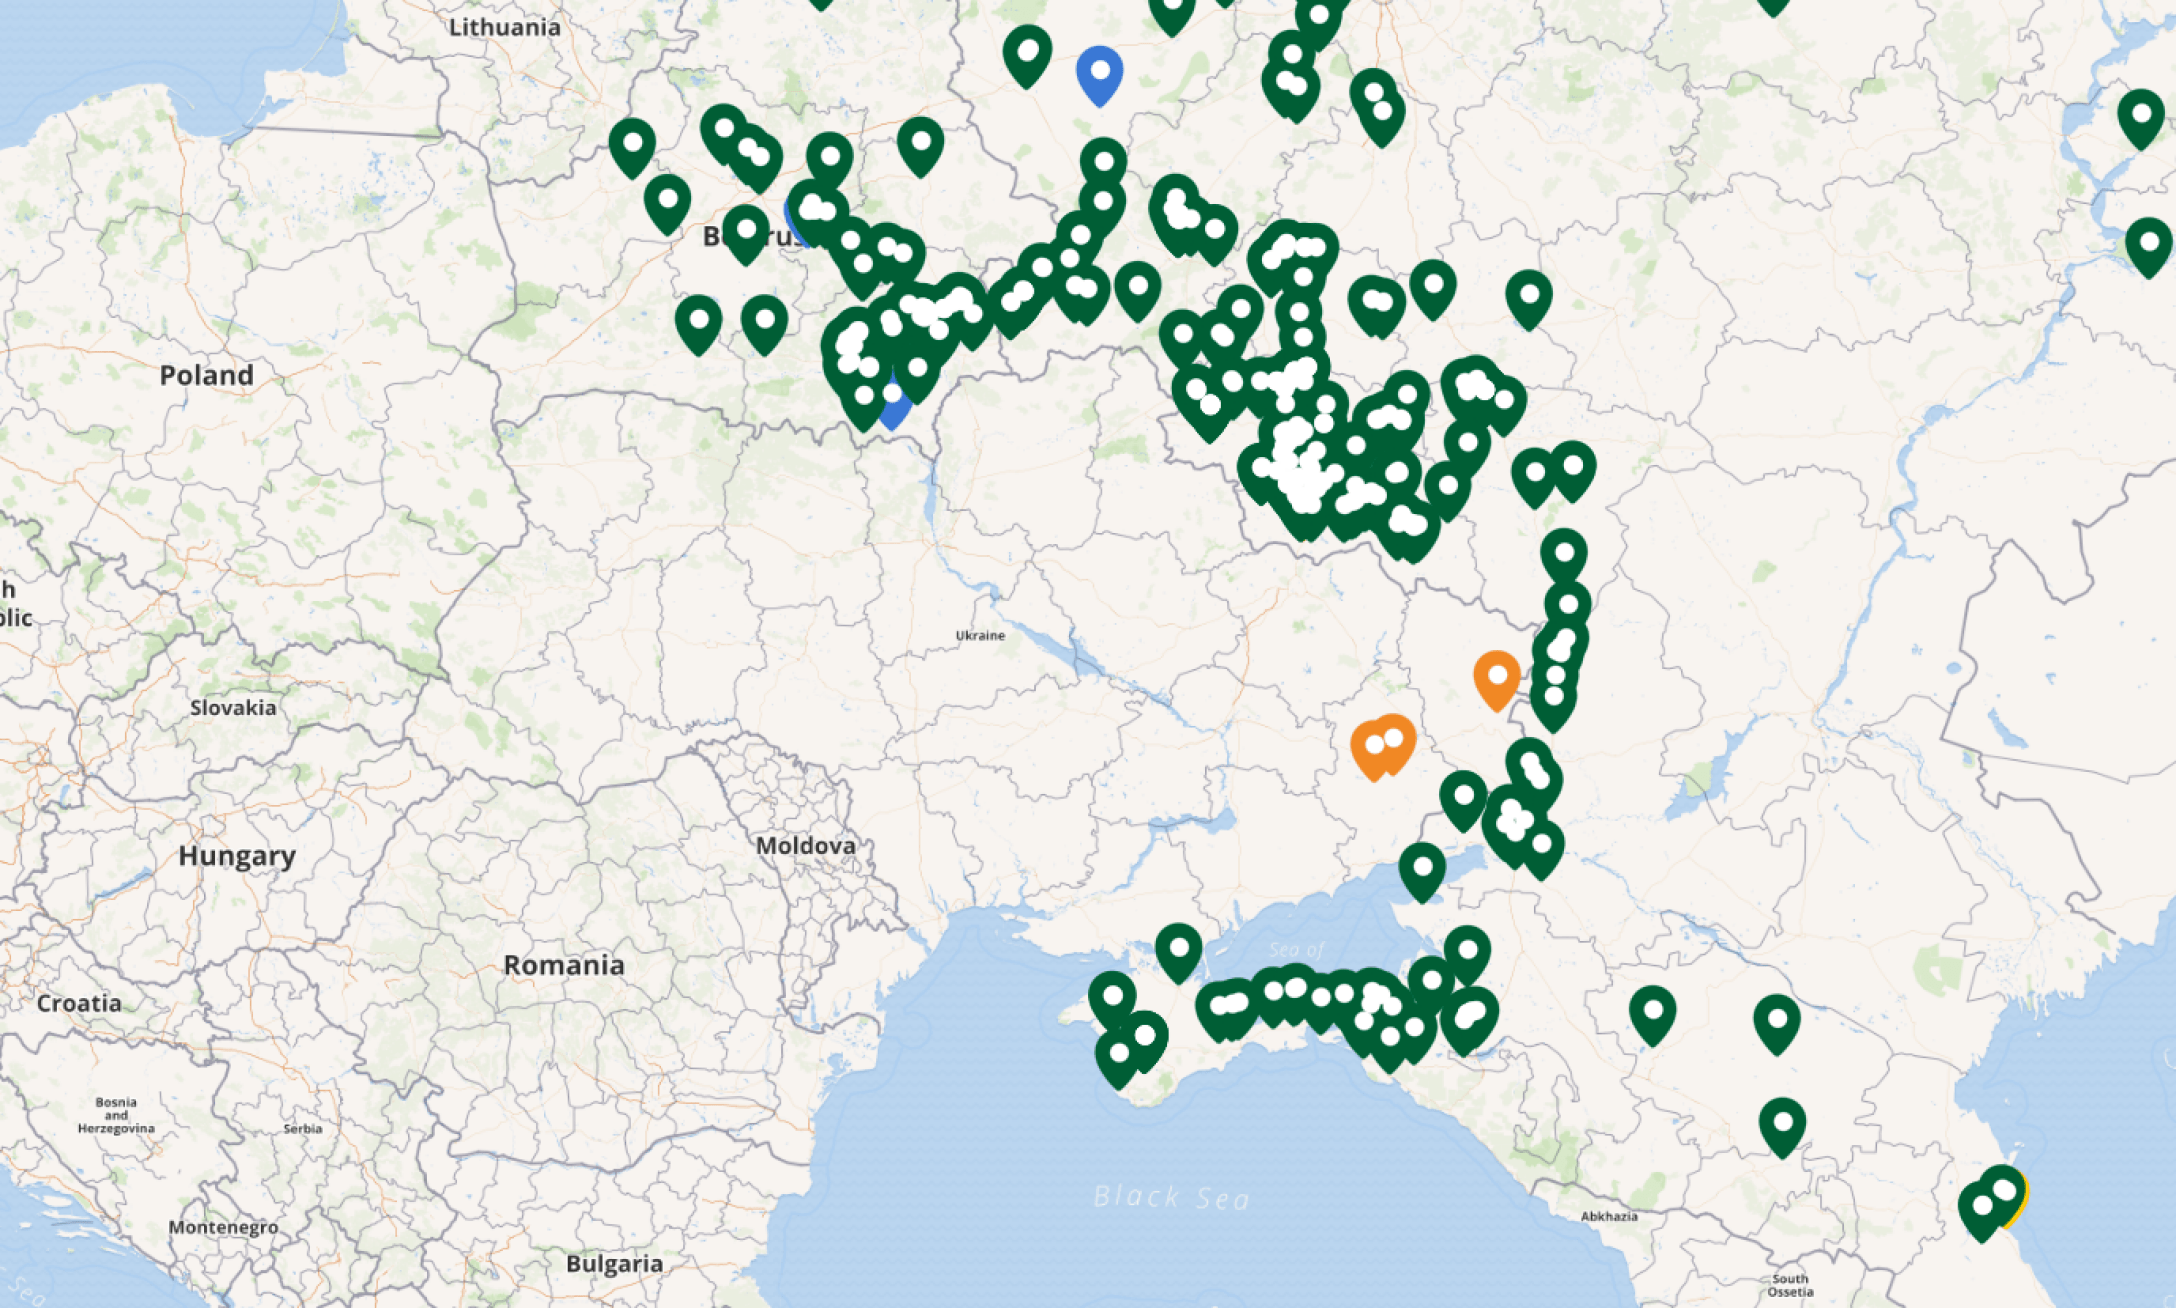The image size is (2176, 1308).
Task: Click the Lithuania label at top
Action: [x=505, y=27]
